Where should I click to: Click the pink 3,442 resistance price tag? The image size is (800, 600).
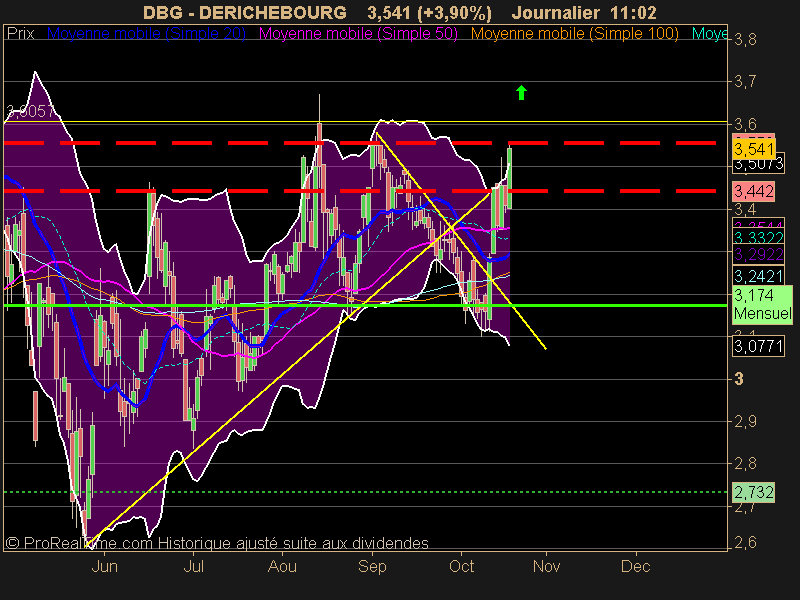tap(754, 191)
